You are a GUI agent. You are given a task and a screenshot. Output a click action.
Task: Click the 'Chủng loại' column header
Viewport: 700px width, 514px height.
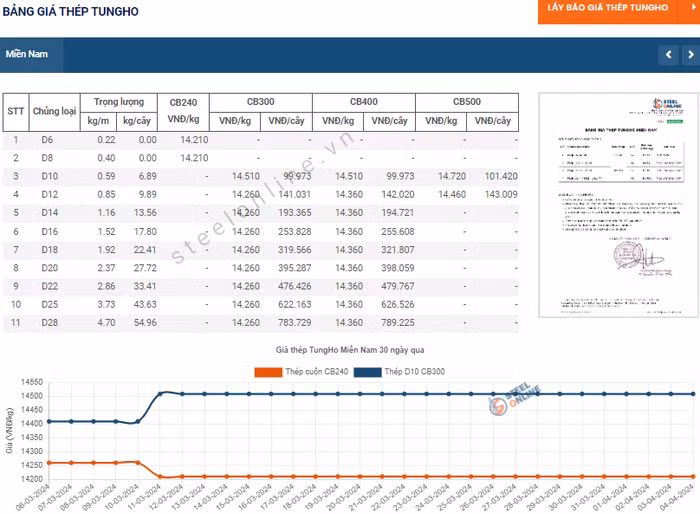tap(54, 111)
